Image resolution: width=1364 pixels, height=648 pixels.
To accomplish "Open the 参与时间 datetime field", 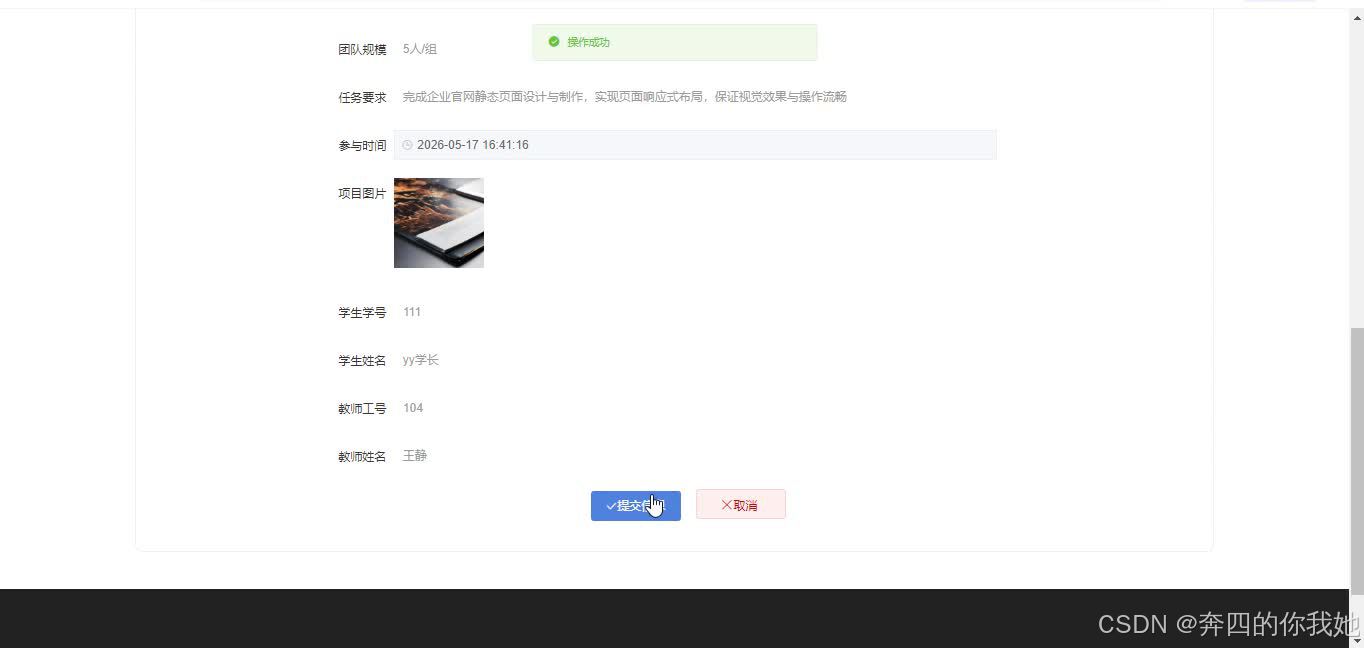I will pyautogui.click(x=695, y=145).
